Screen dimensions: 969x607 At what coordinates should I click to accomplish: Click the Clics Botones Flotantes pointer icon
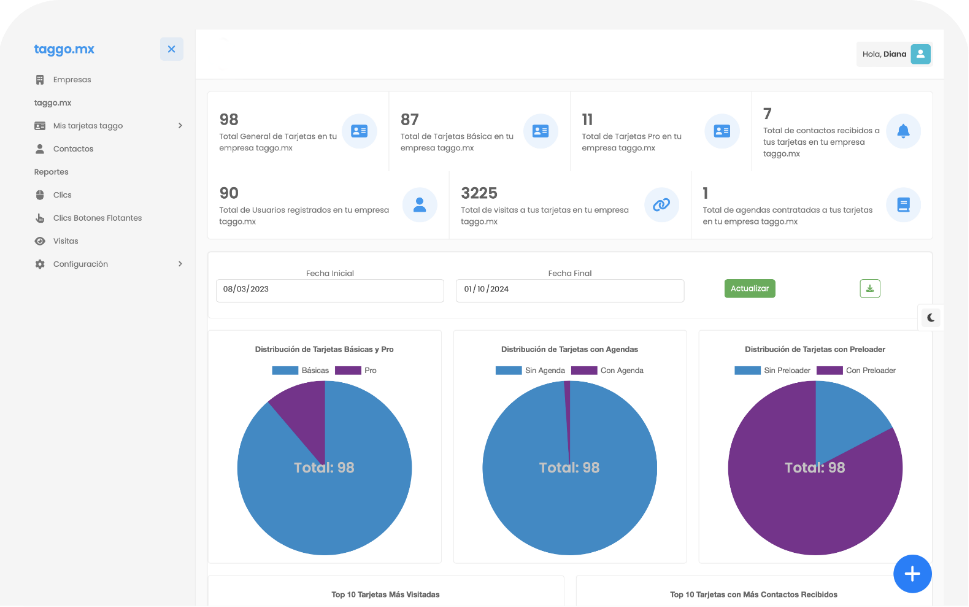[x=40, y=218]
